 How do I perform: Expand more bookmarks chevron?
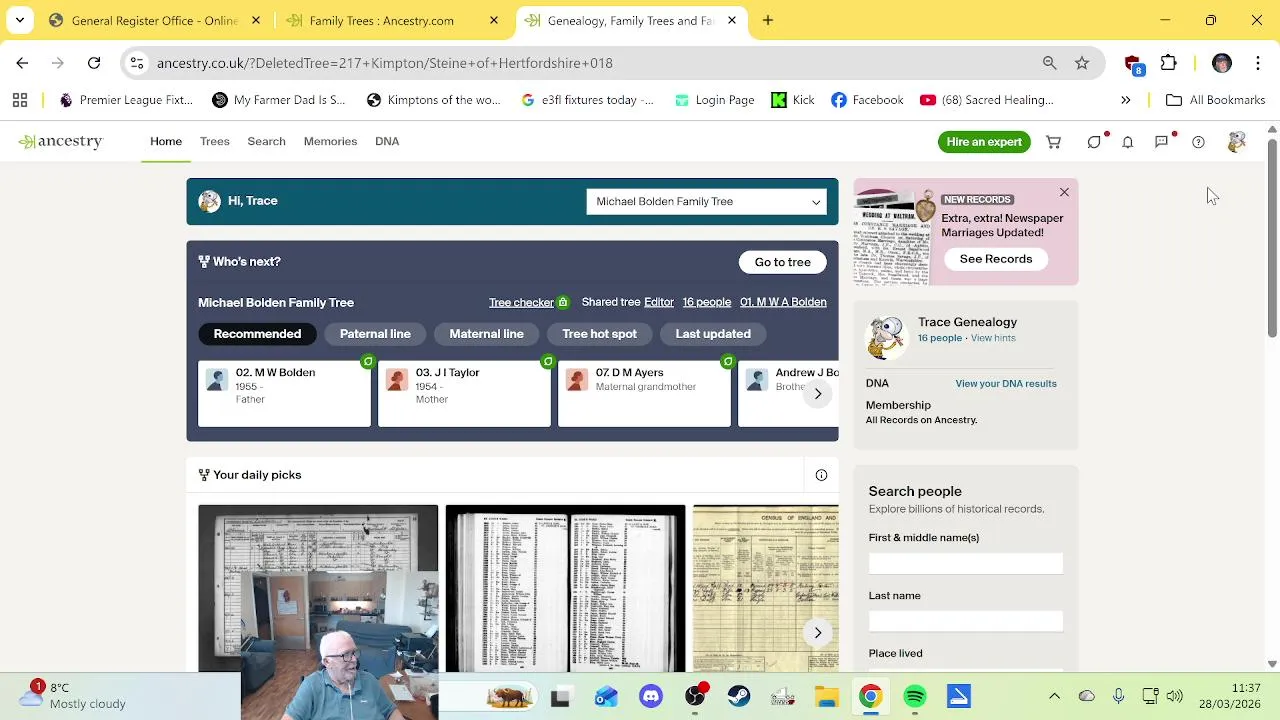pyautogui.click(x=1126, y=100)
